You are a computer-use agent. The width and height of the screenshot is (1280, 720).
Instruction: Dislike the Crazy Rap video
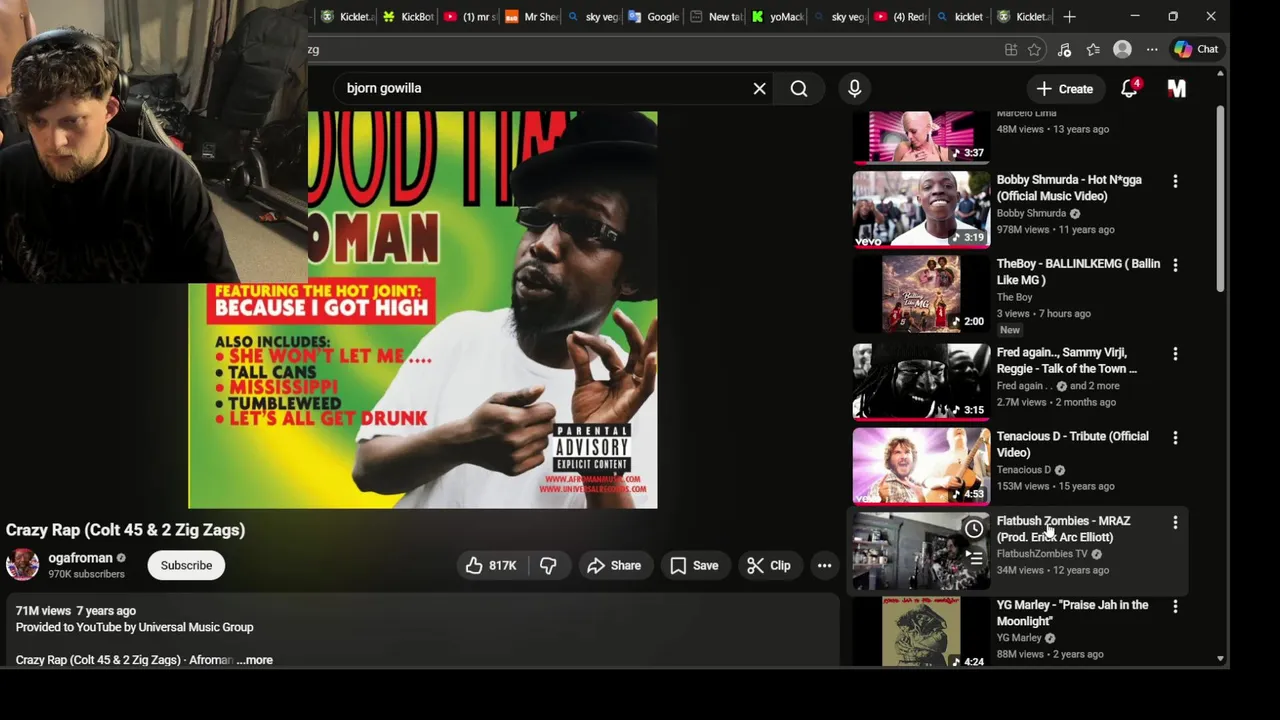(548, 566)
